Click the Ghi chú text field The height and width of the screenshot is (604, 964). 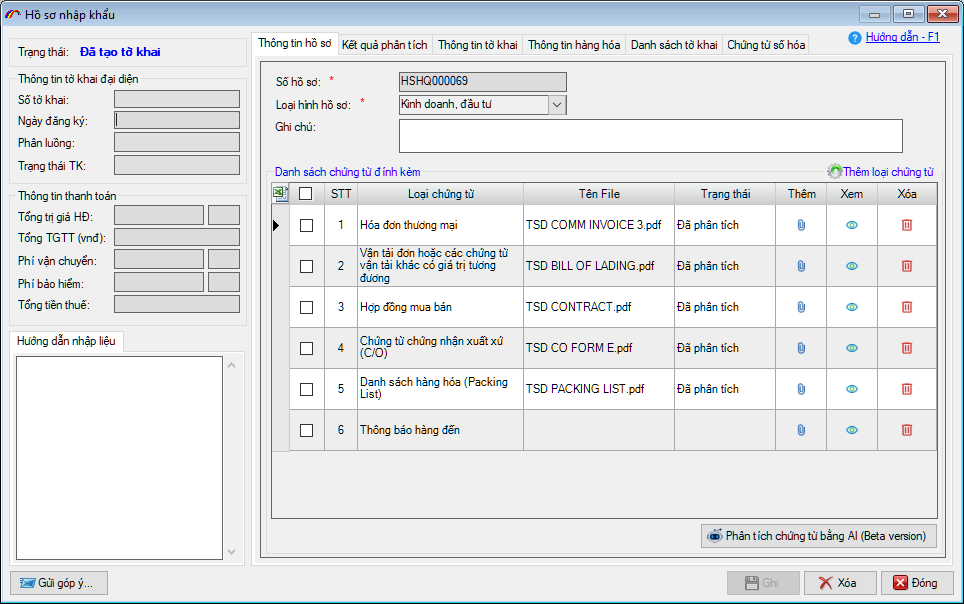pos(650,135)
